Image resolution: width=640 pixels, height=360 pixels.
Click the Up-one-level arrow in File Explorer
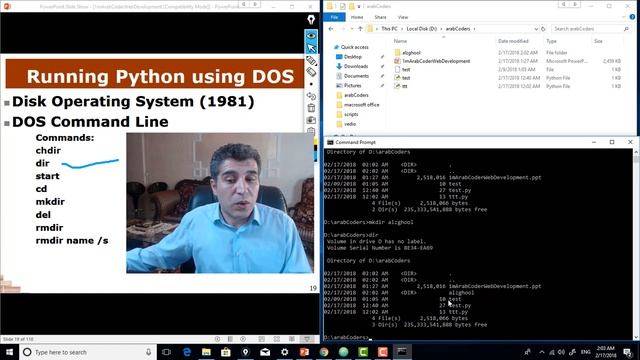click(x=360, y=29)
